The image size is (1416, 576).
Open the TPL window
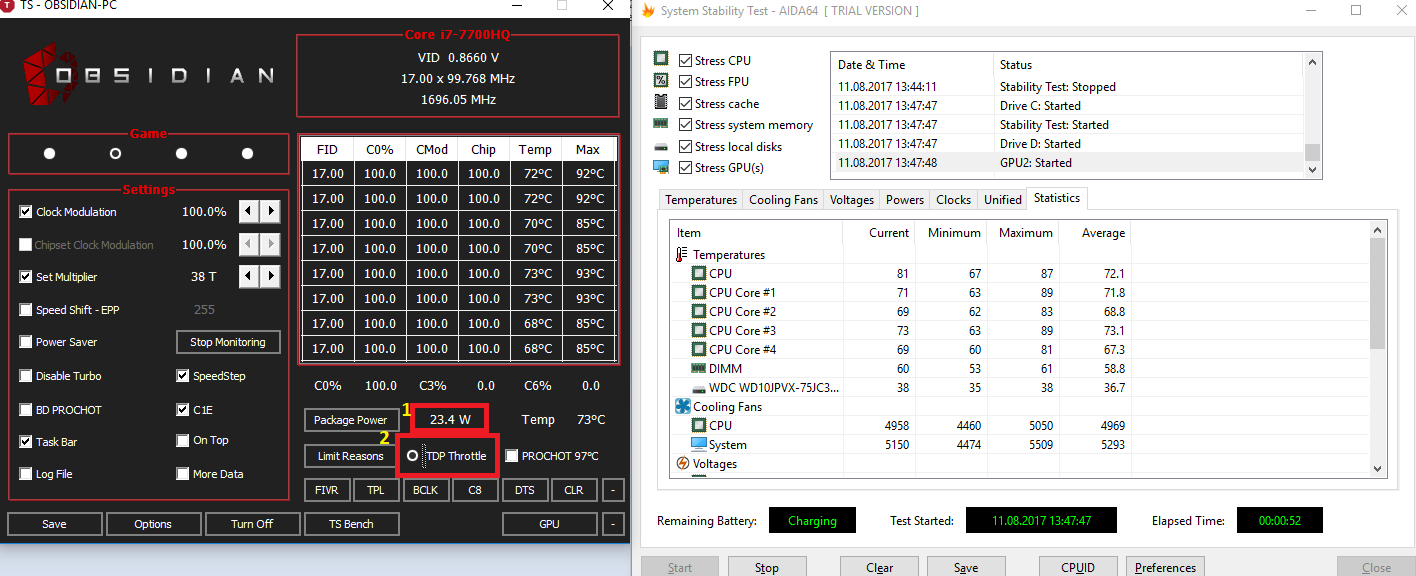tap(375, 490)
